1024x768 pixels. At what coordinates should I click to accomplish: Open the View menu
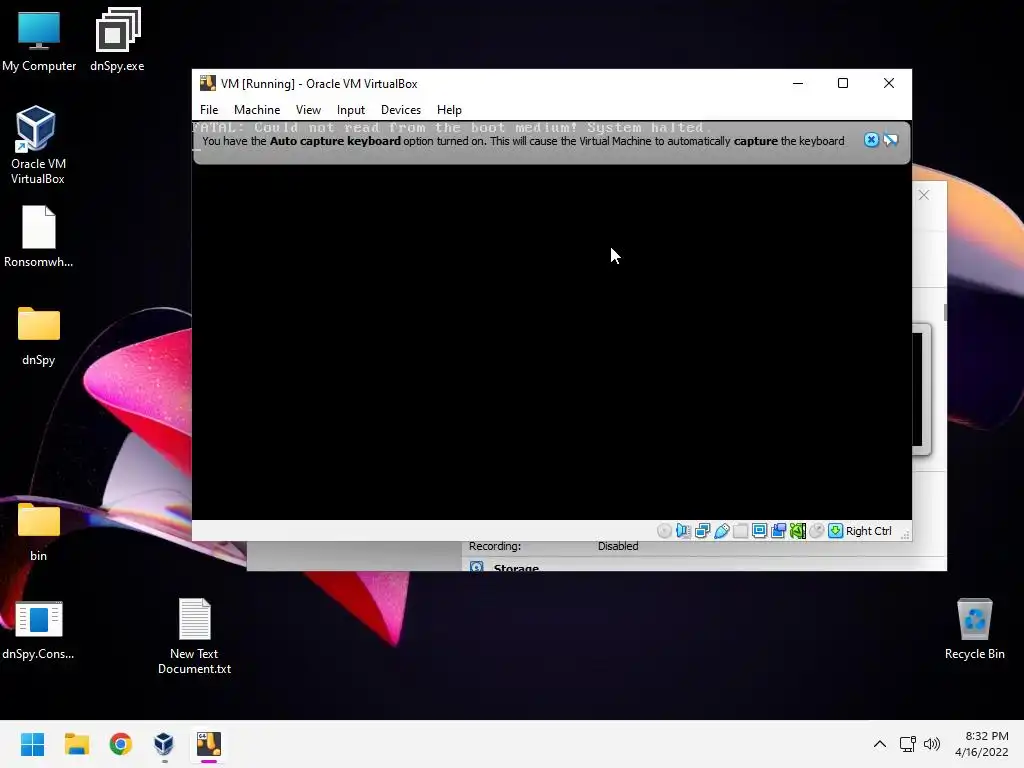[308, 110]
